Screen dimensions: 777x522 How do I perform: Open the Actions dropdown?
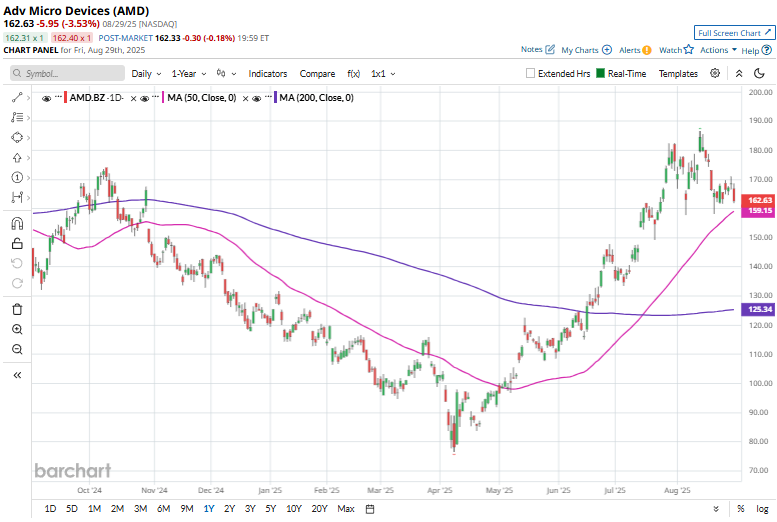pyautogui.click(x=718, y=50)
